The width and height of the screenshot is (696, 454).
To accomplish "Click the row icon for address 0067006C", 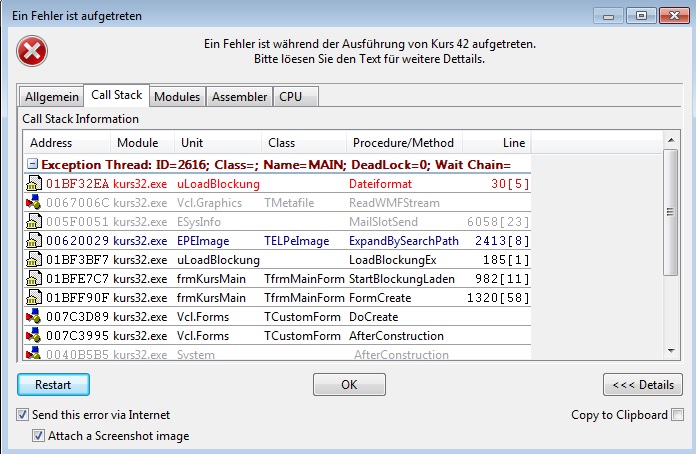I will [33, 203].
